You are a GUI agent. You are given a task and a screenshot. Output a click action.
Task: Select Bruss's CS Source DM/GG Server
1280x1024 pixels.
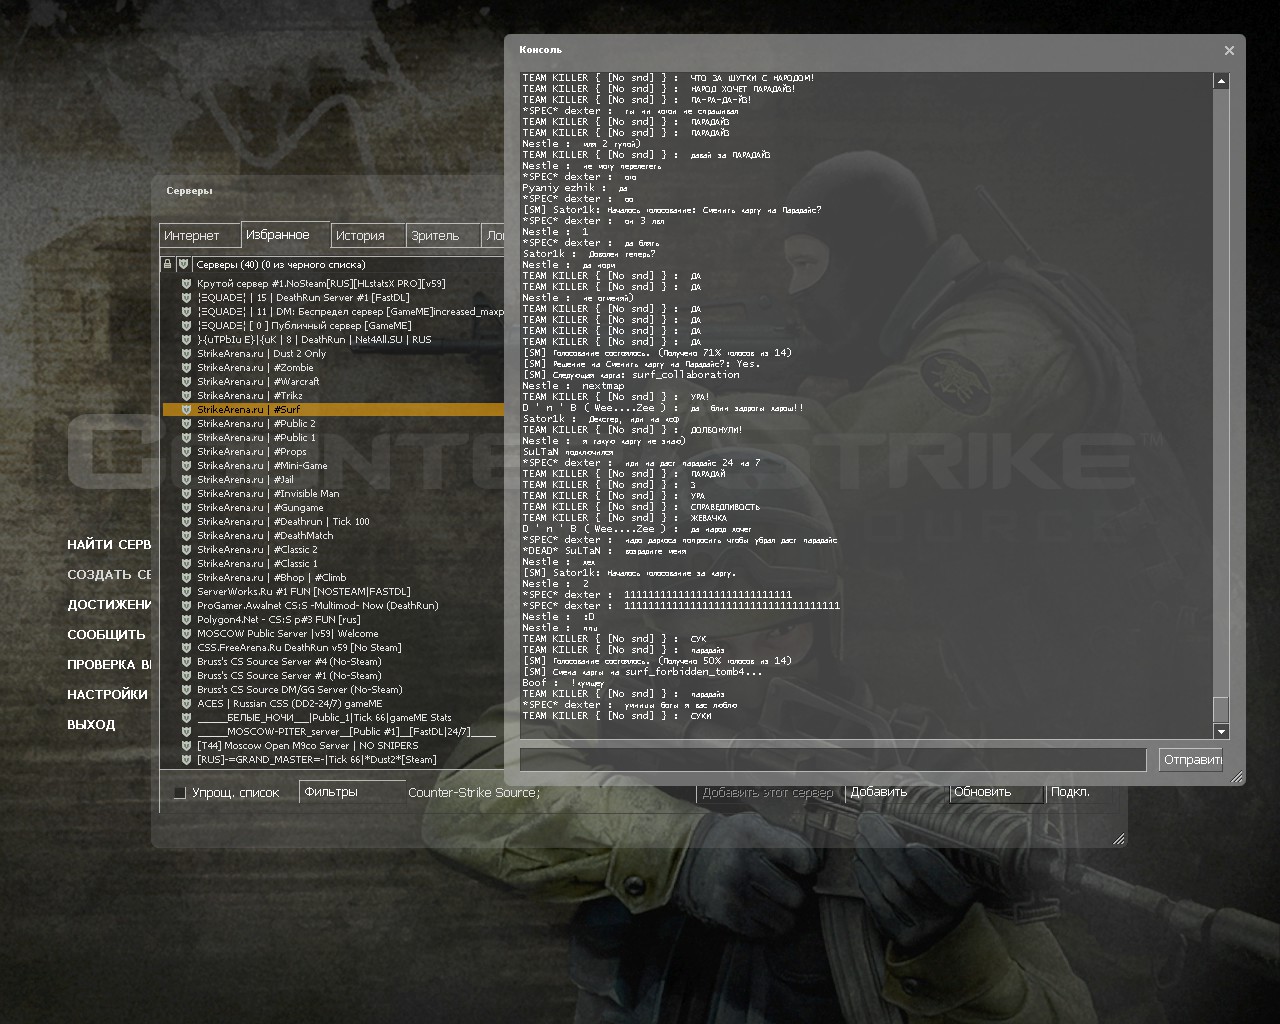pos(334,690)
